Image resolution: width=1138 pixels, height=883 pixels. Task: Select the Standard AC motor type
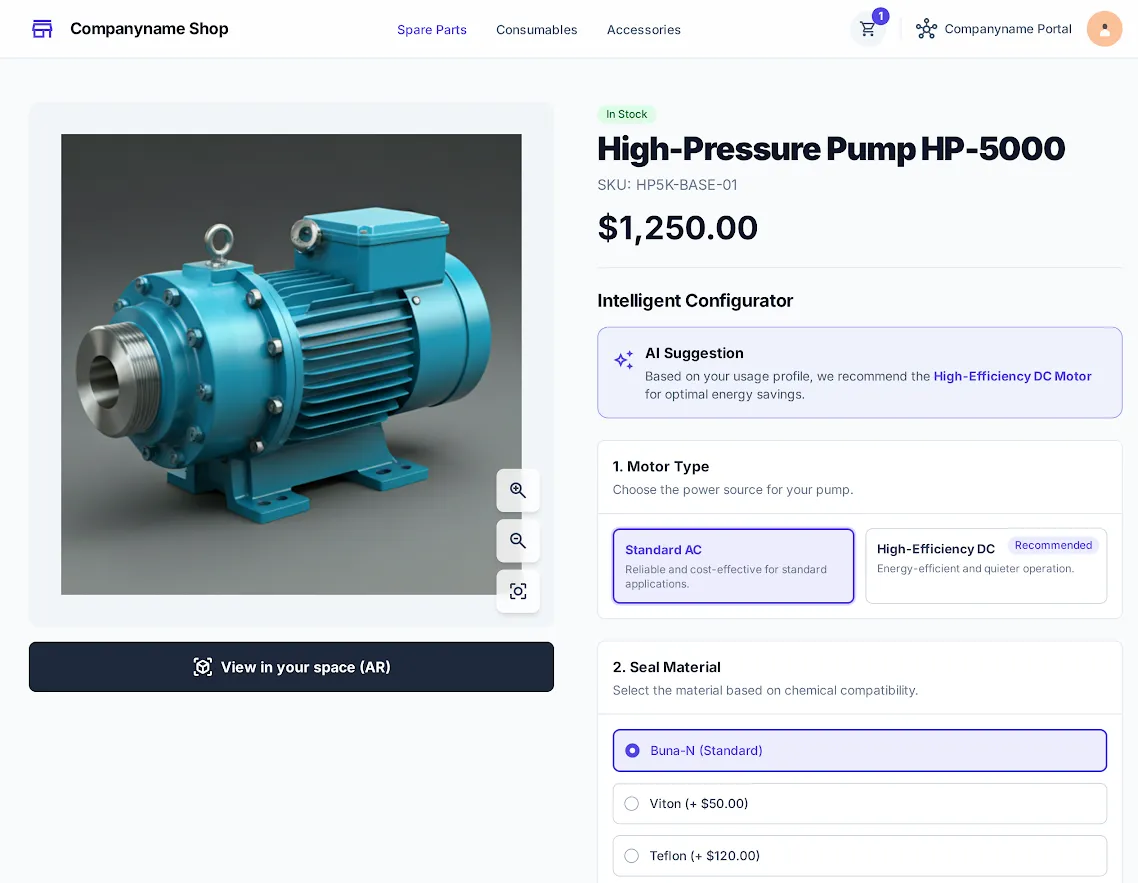[733, 566]
